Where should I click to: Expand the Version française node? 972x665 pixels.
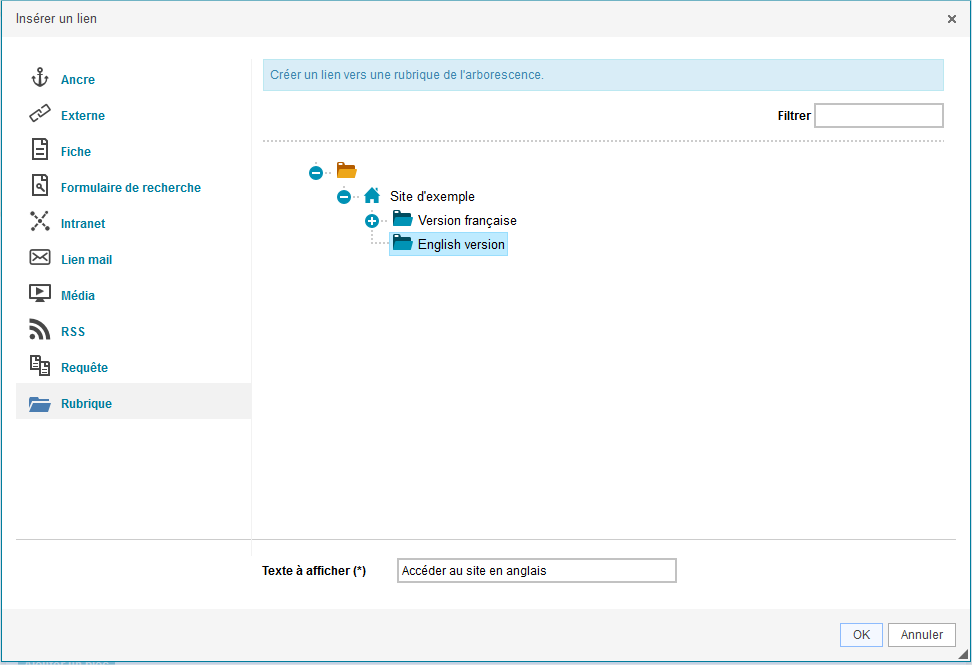(371, 221)
